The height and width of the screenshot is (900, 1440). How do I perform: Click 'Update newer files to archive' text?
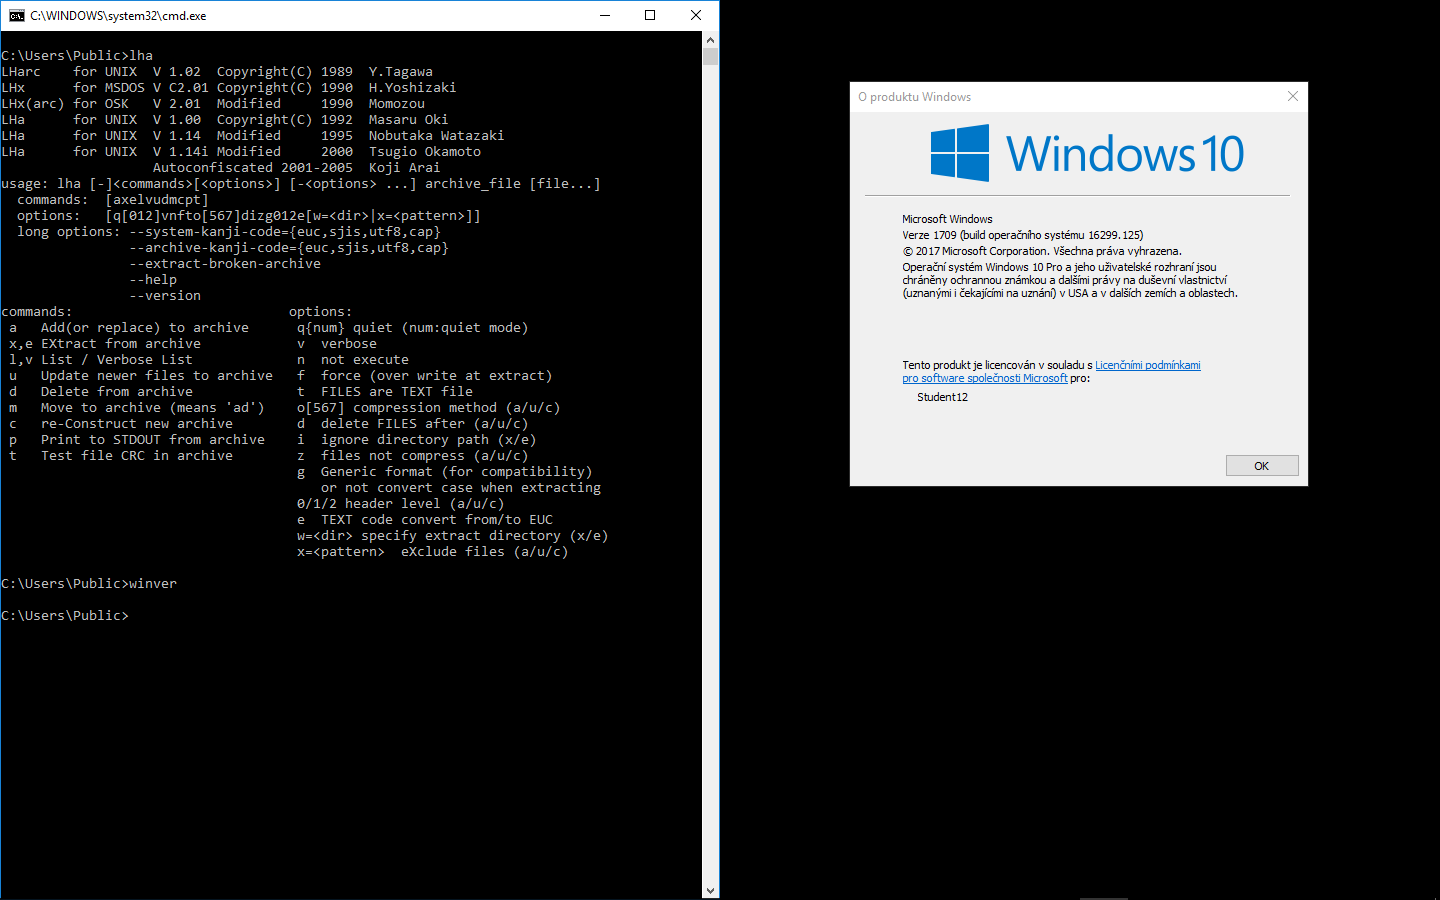coord(157,376)
